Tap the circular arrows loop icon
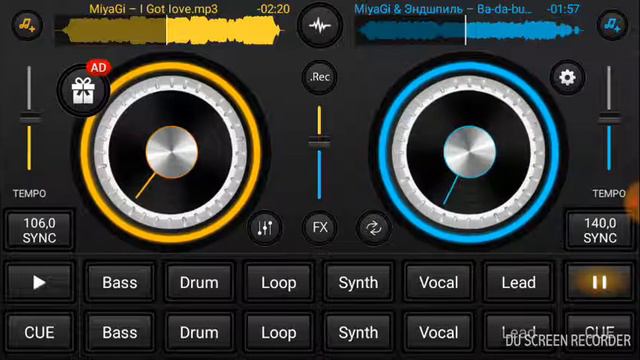This screenshot has height=360, width=640. point(374,228)
